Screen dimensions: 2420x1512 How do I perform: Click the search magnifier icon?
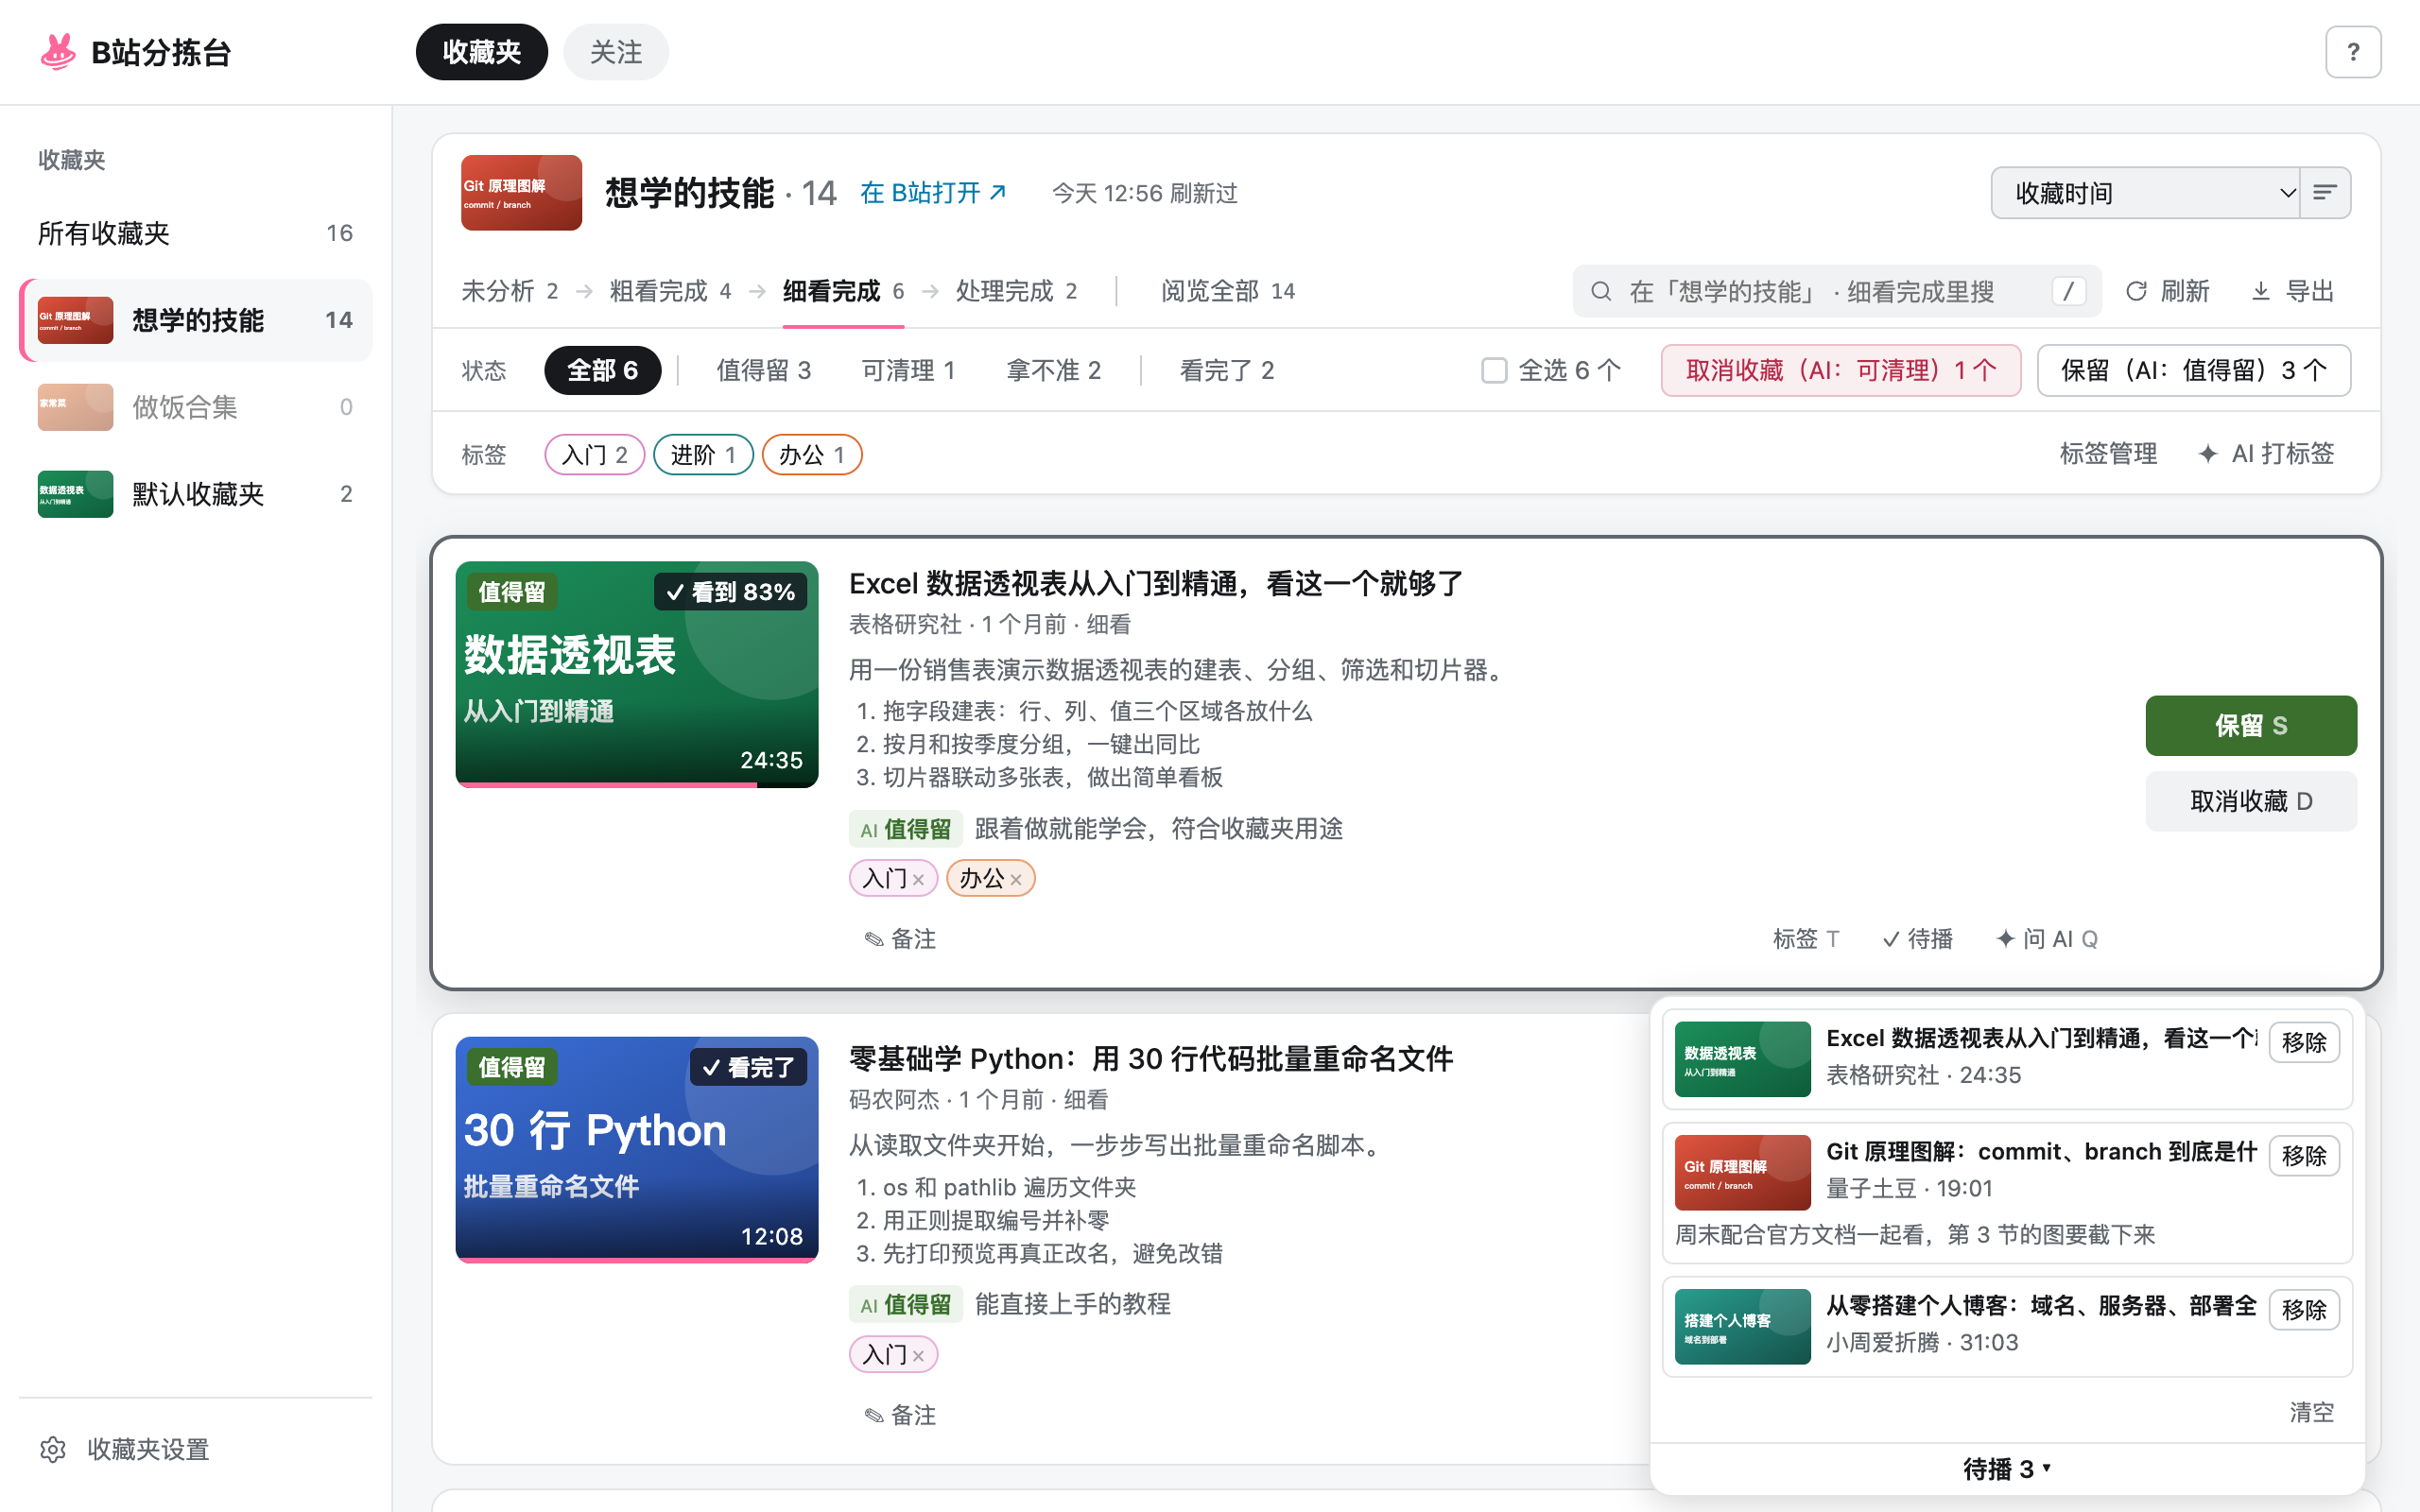point(1600,291)
